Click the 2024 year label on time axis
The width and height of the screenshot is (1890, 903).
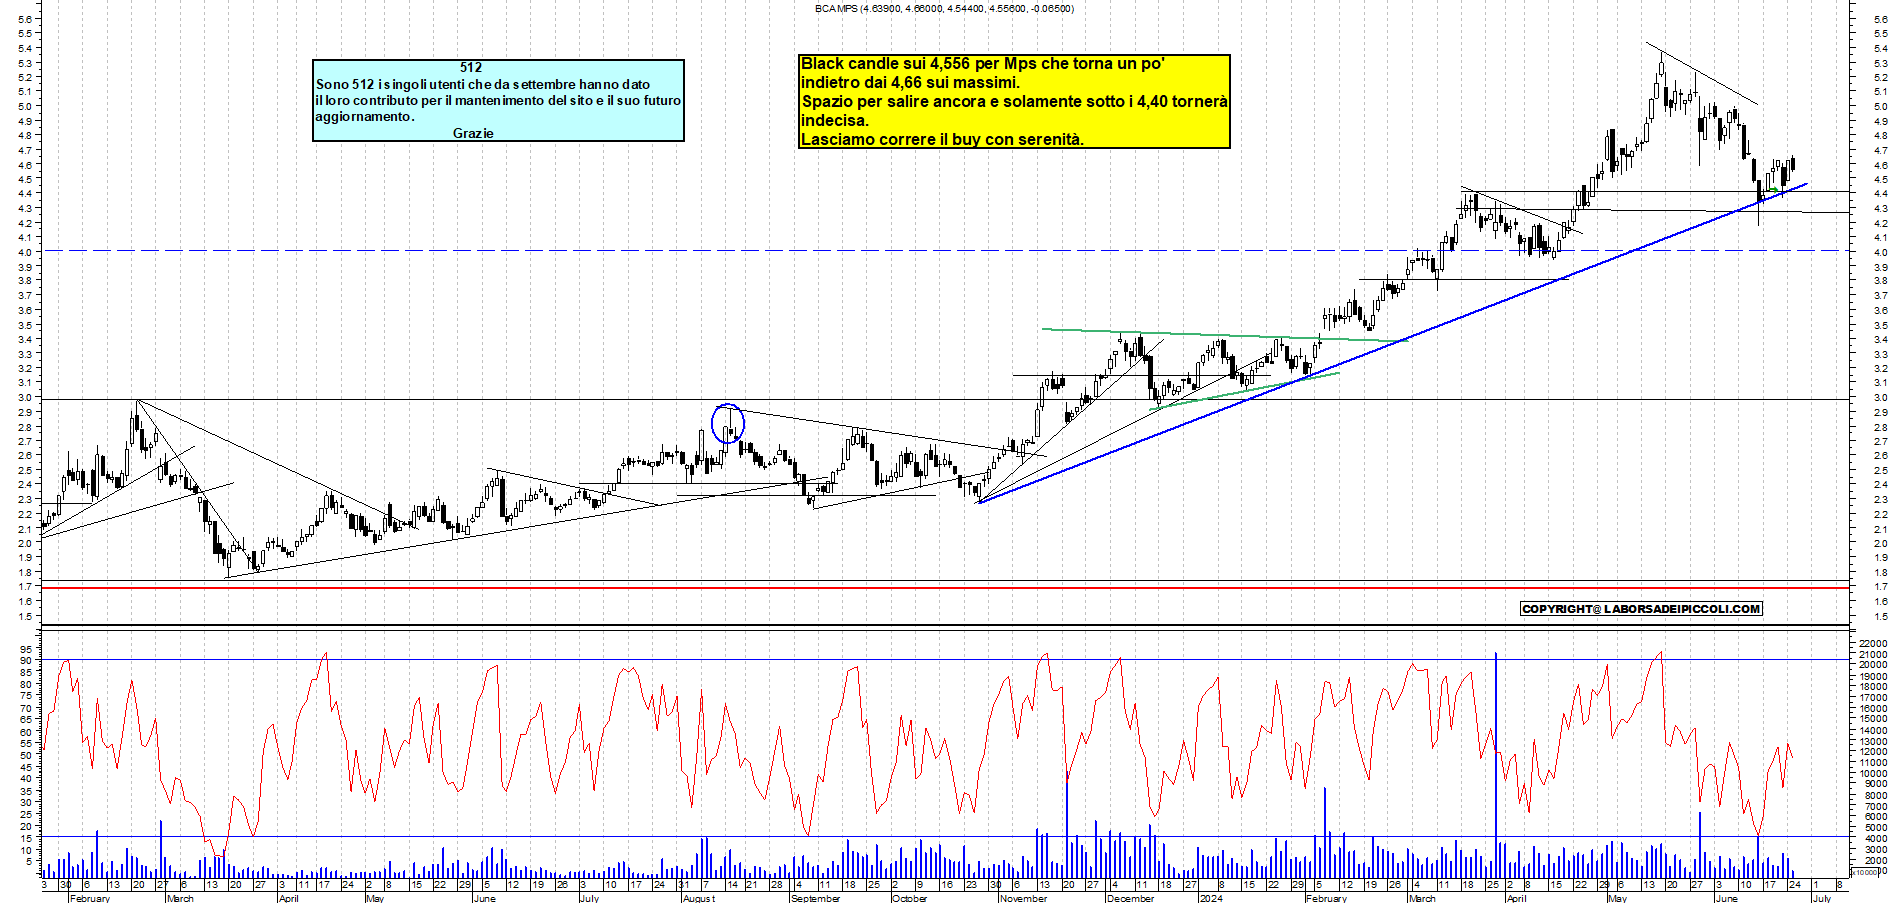pyautogui.click(x=1210, y=898)
